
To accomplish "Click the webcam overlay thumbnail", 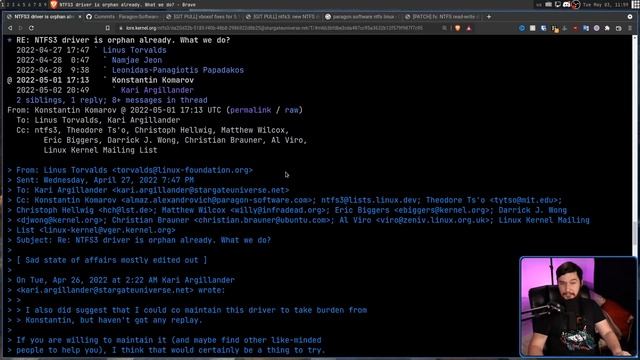I will click(x=578, y=307).
